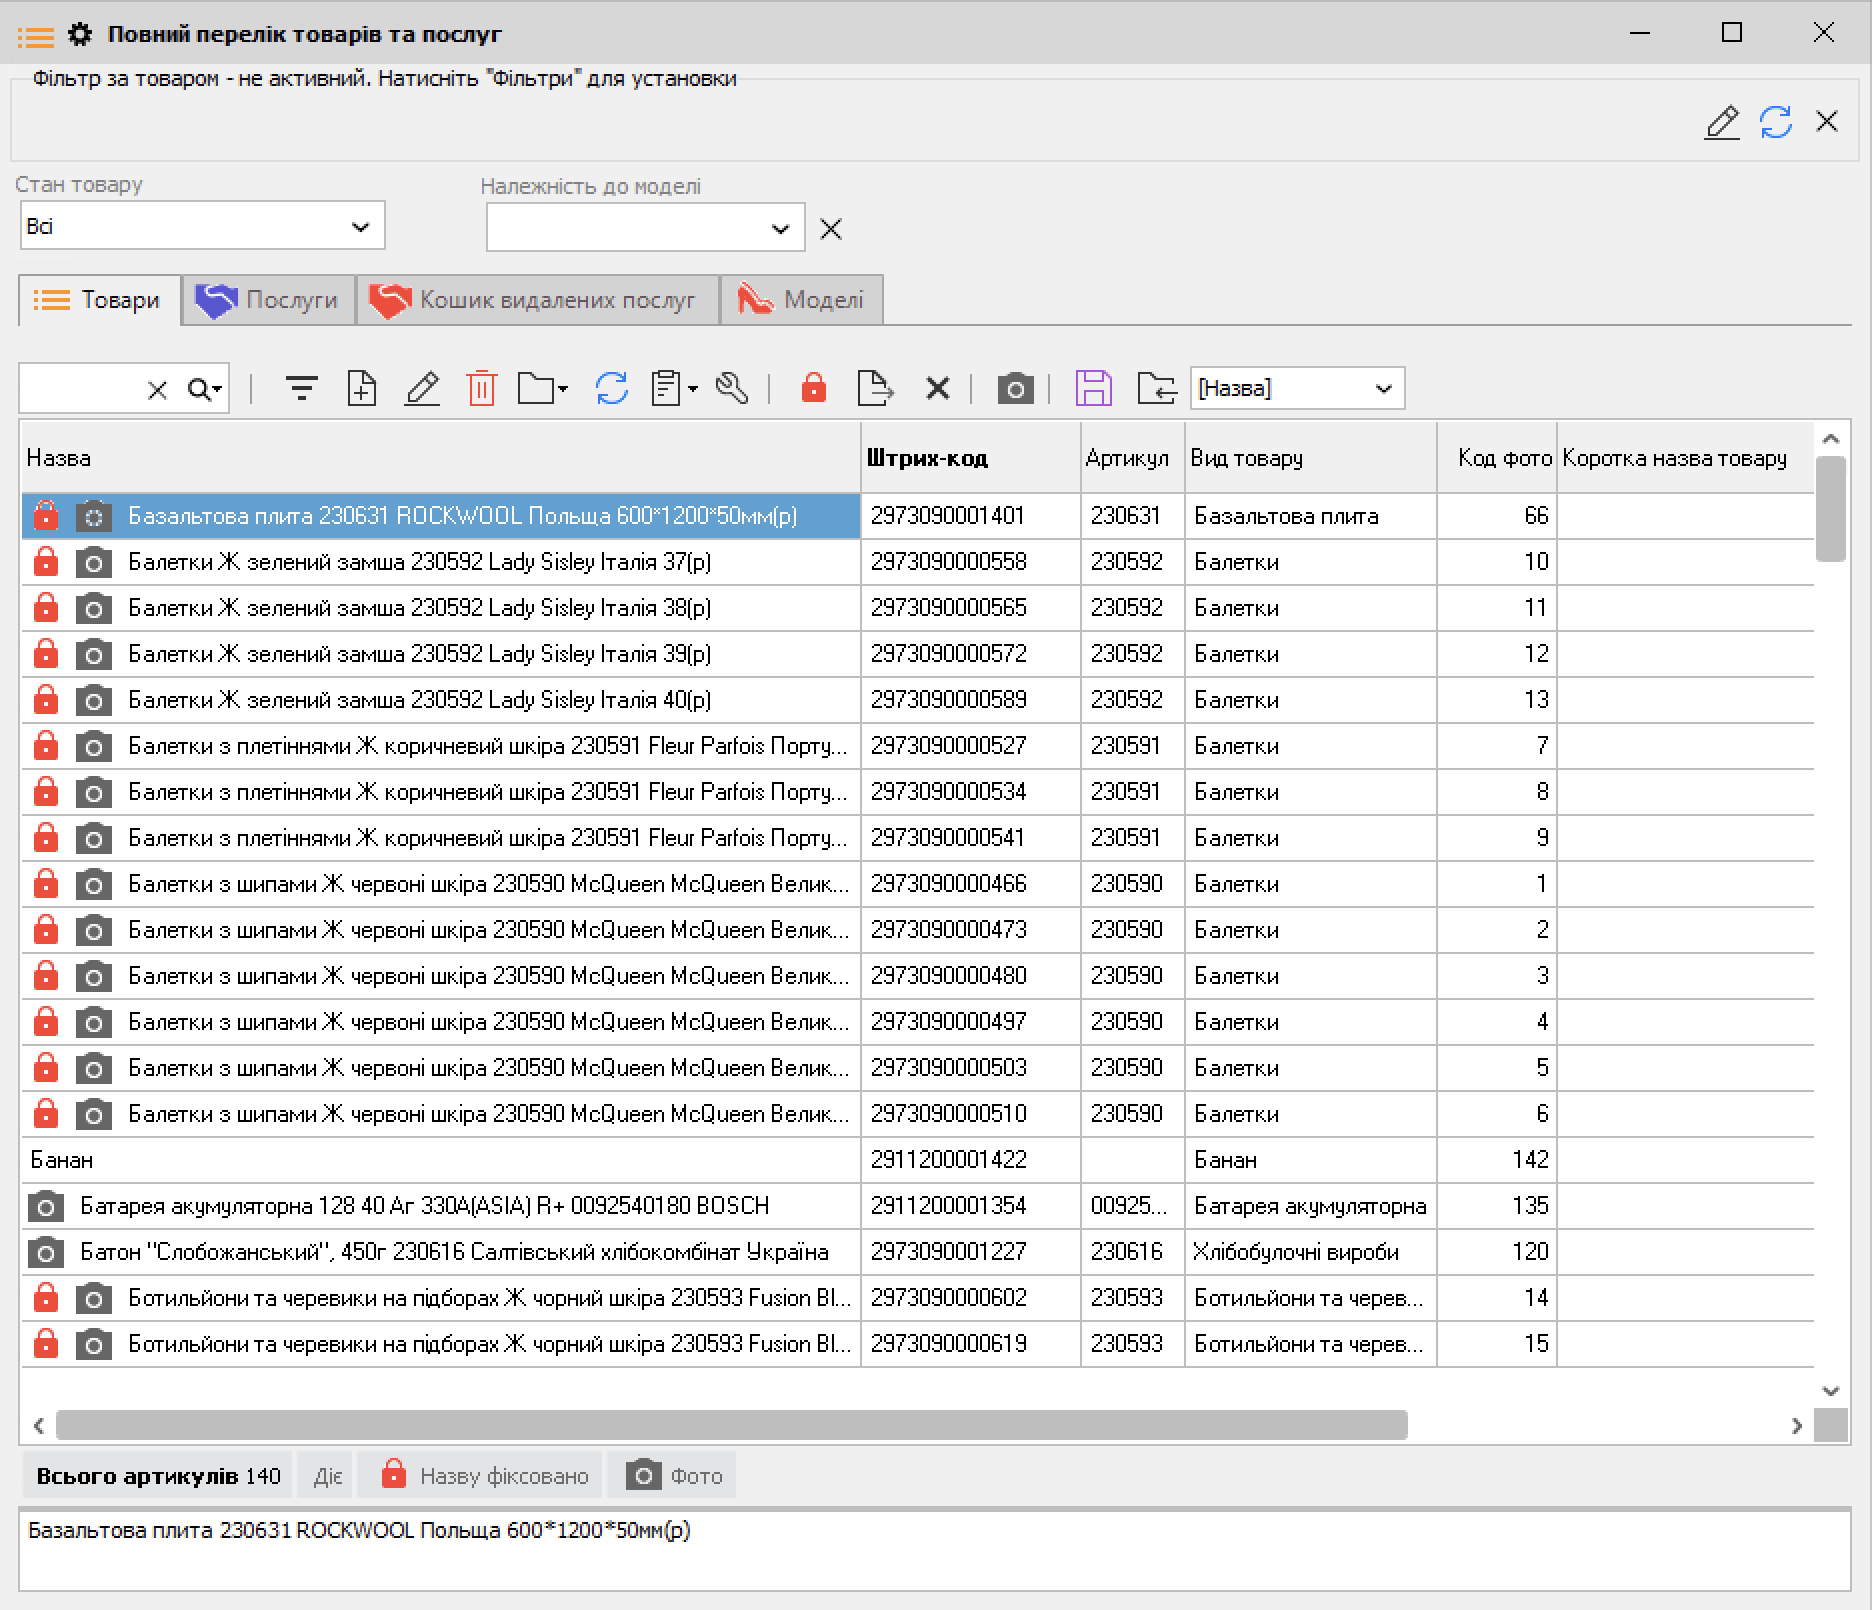The image size is (1872, 1610).
Task: Open the filter settings funnel icon
Action: (301, 388)
